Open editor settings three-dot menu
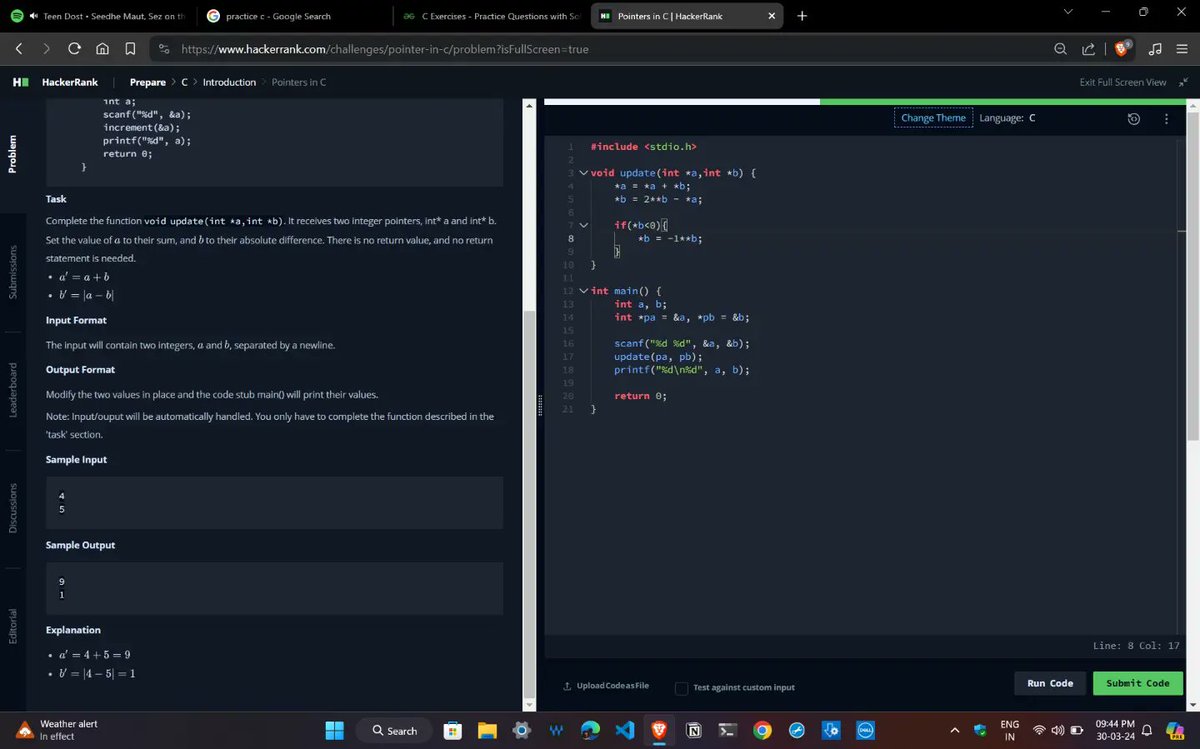This screenshot has width=1200, height=749. click(1166, 119)
